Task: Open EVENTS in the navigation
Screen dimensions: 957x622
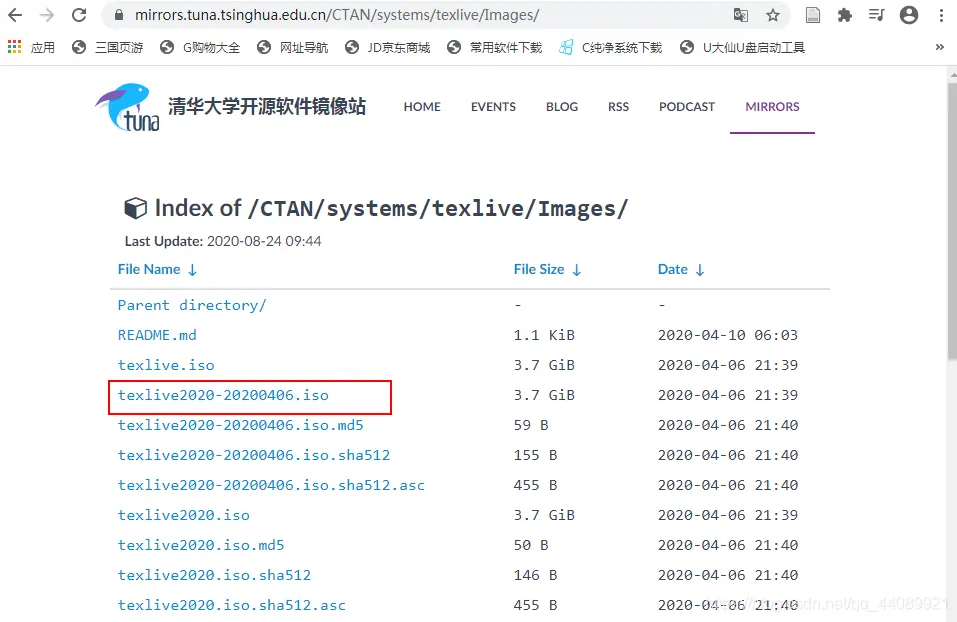Action: (x=493, y=107)
